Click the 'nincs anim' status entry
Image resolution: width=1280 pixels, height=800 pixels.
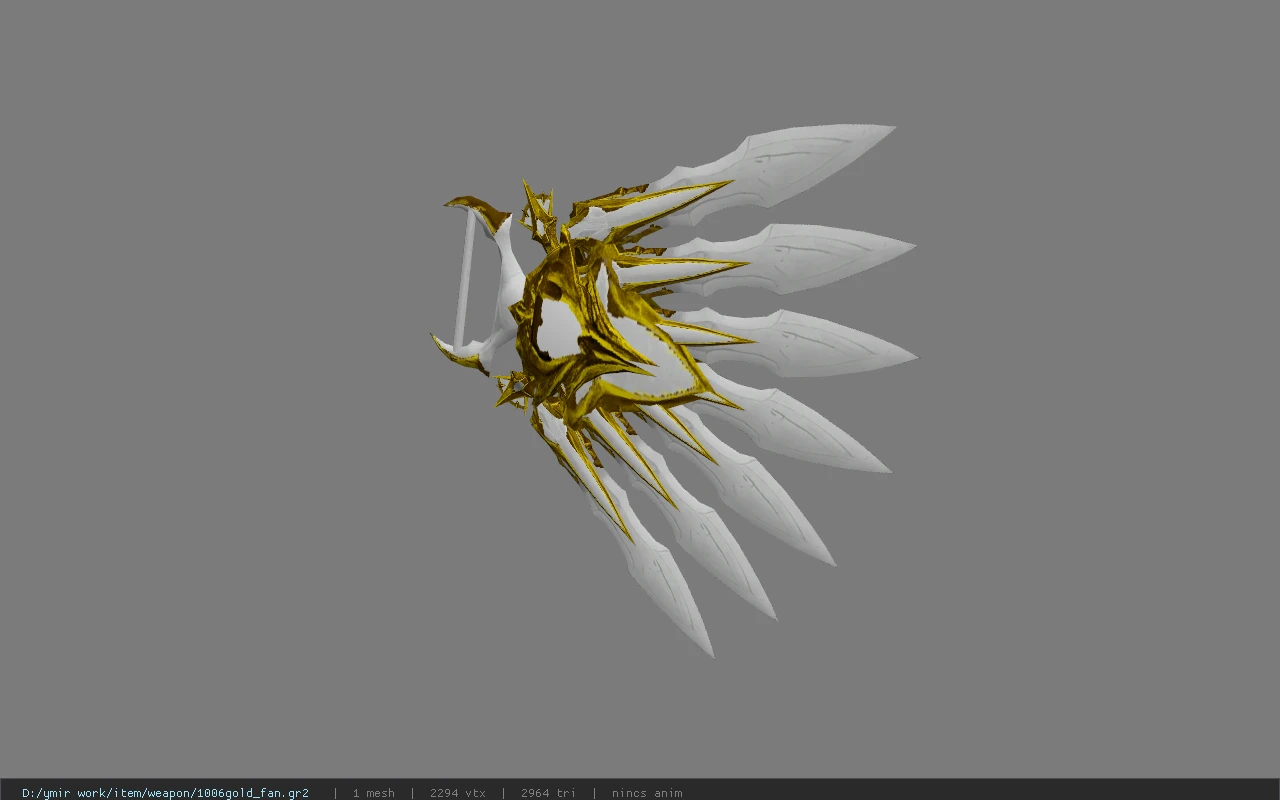click(647, 793)
